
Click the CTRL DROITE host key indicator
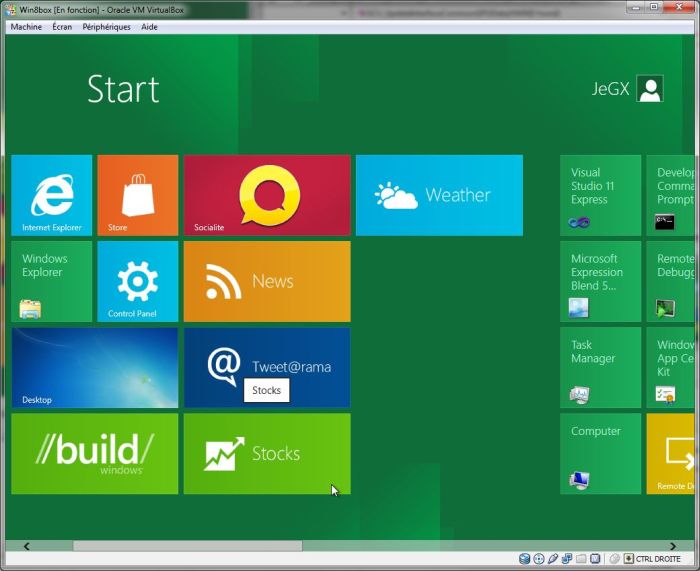tap(658, 558)
